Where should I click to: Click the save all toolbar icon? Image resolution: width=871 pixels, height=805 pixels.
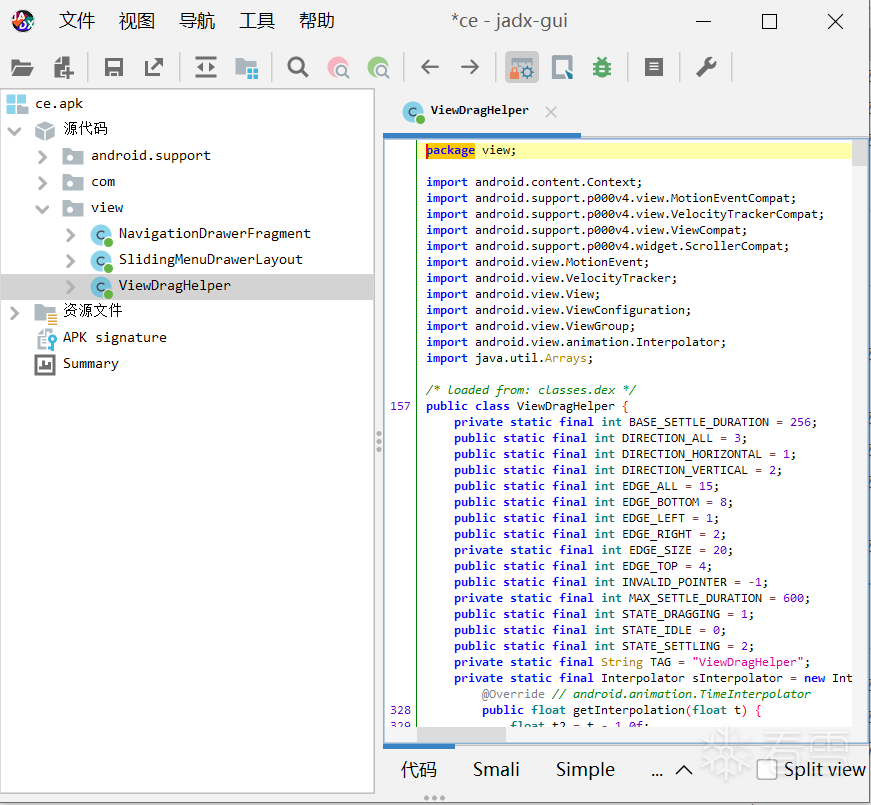(x=114, y=68)
